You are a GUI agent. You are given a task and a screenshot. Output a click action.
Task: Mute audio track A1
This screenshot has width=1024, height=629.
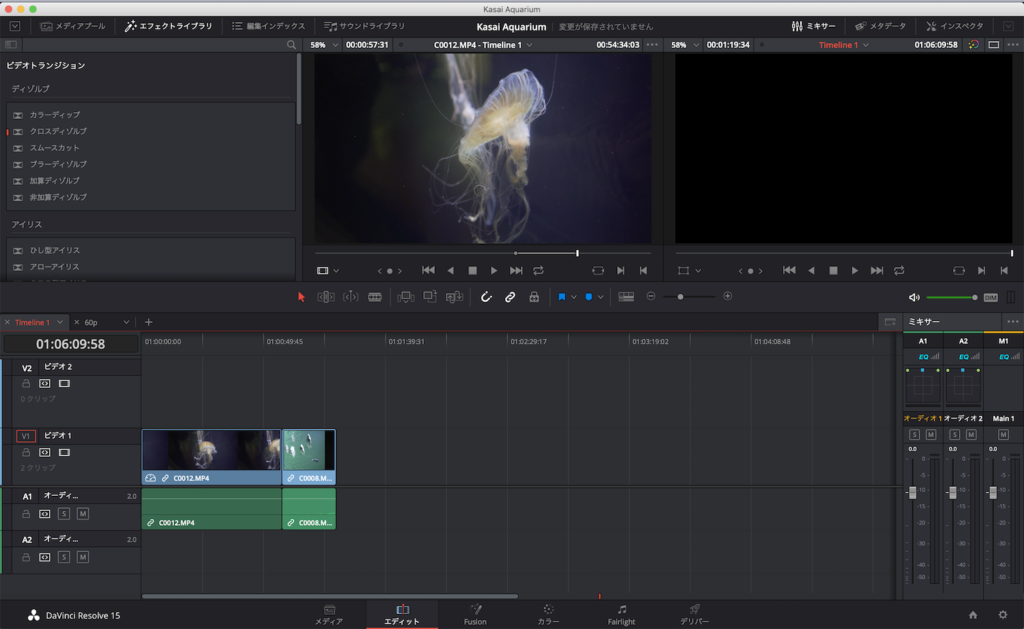81,514
